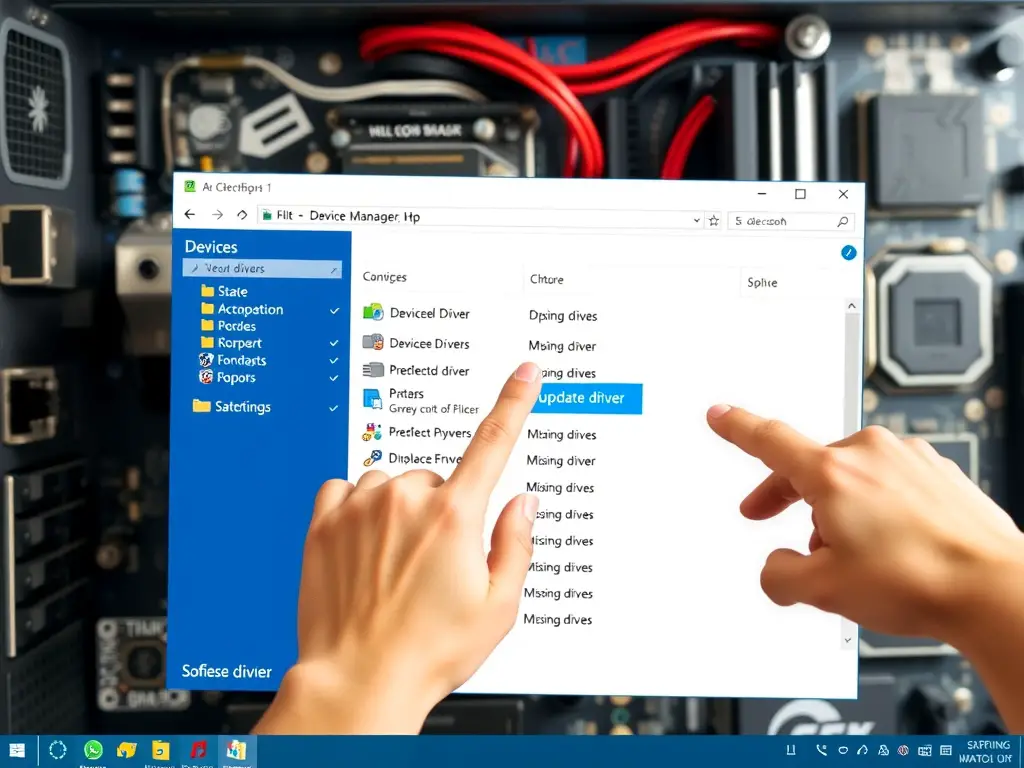The height and width of the screenshot is (768, 1024).
Task: Click the green folder icon in the address bar
Action: [x=266, y=215]
